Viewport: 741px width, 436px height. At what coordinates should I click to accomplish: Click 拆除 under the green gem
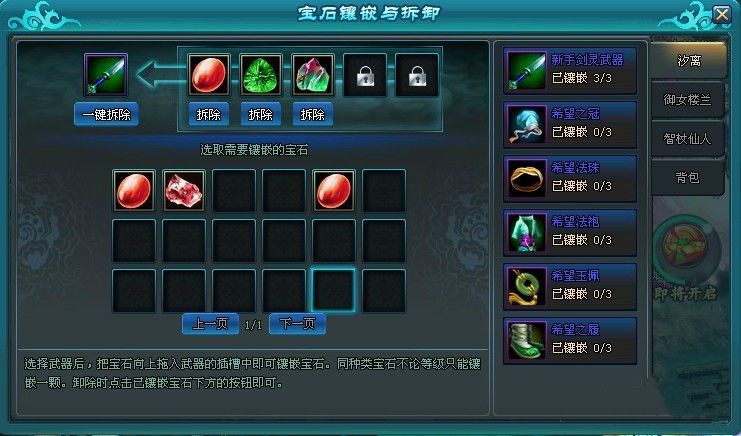point(261,114)
